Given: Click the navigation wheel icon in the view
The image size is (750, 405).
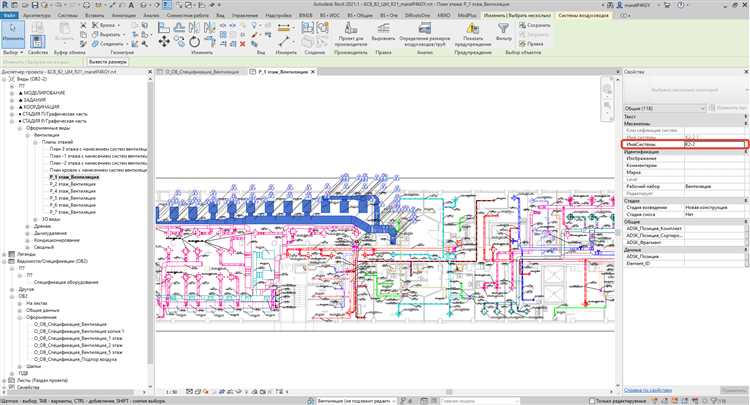Looking at the screenshot, I should pyautogui.click(x=607, y=89).
